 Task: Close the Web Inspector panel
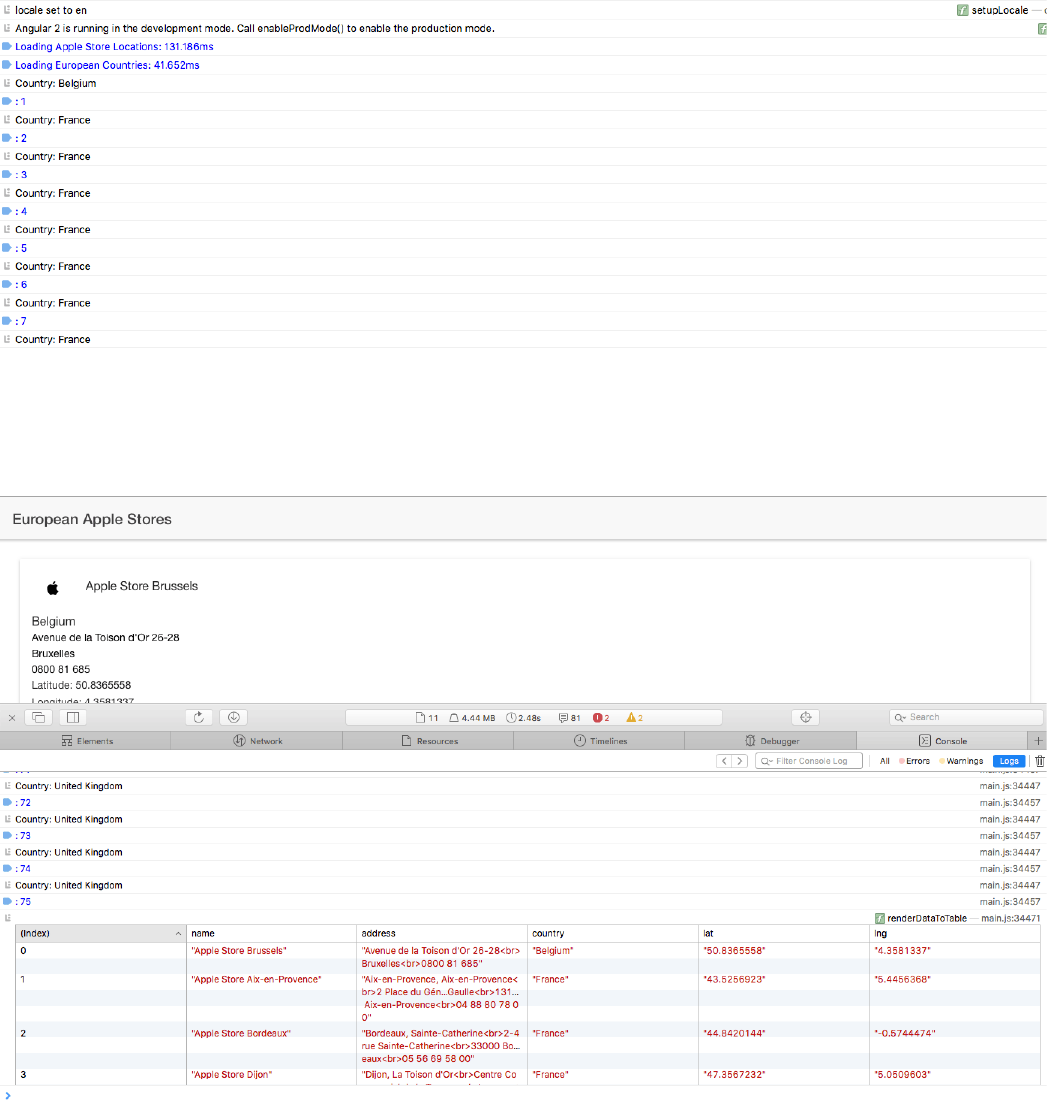12,718
